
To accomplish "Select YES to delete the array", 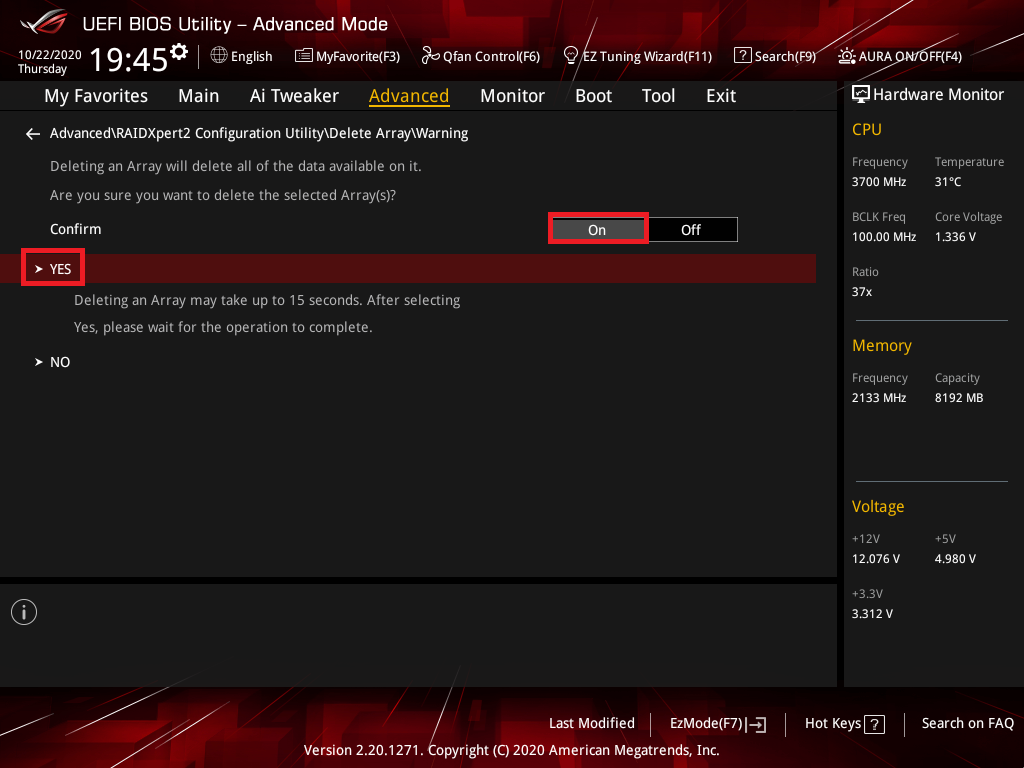I will point(60,269).
